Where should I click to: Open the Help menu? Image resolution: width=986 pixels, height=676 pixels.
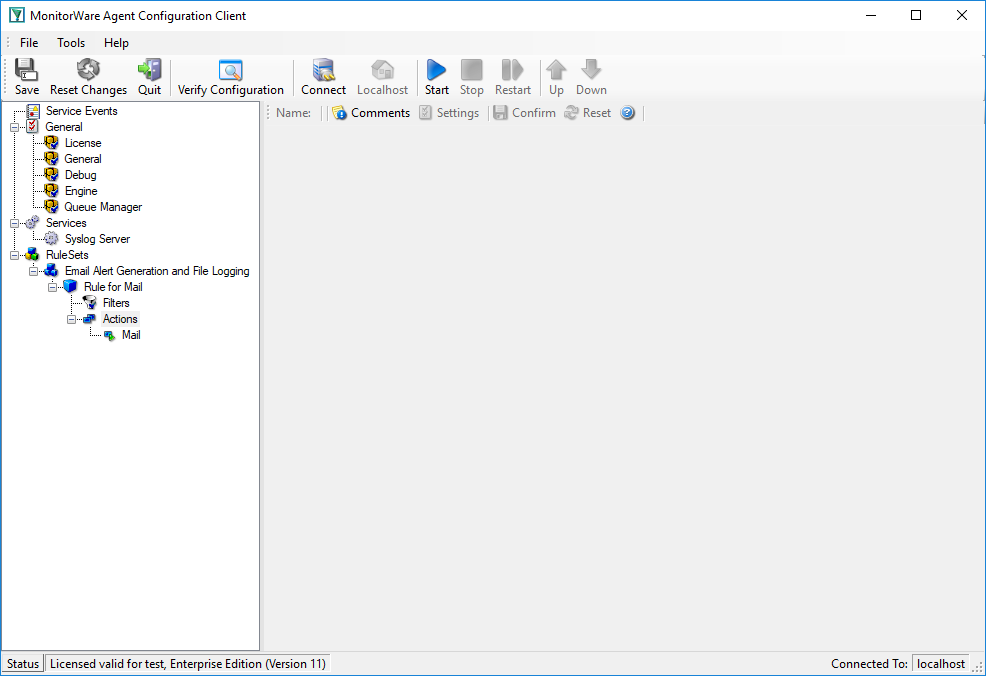pos(116,43)
